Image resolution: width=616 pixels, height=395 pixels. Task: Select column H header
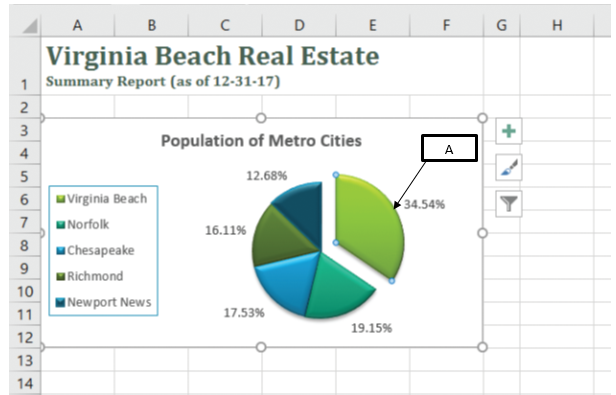(x=557, y=26)
